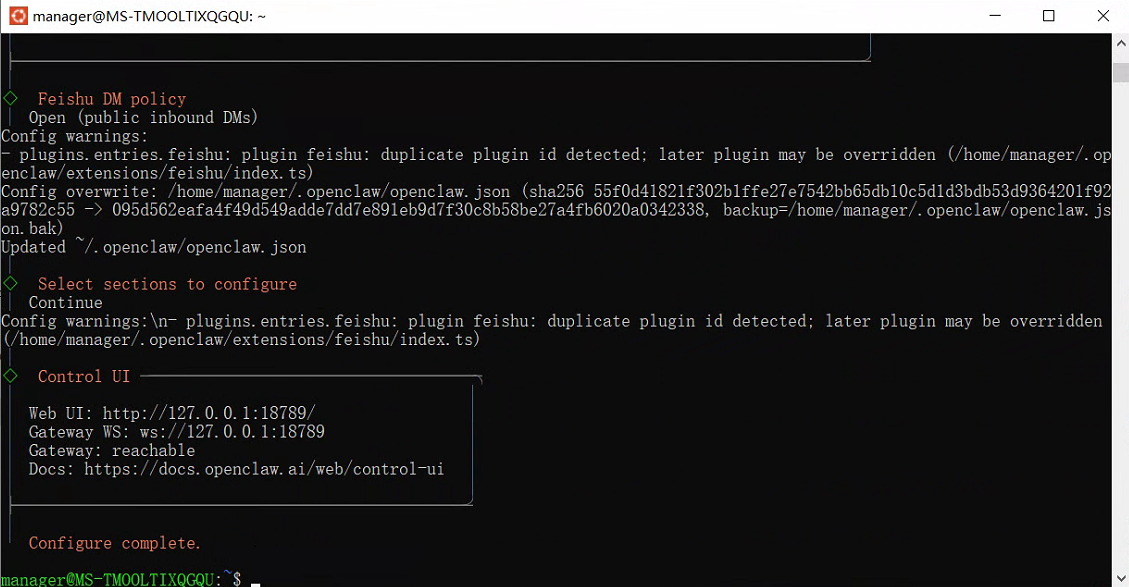Image resolution: width=1129 pixels, height=587 pixels.
Task: Open docs.openclaw.ai control-ui docs link
Action: click(264, 469)
